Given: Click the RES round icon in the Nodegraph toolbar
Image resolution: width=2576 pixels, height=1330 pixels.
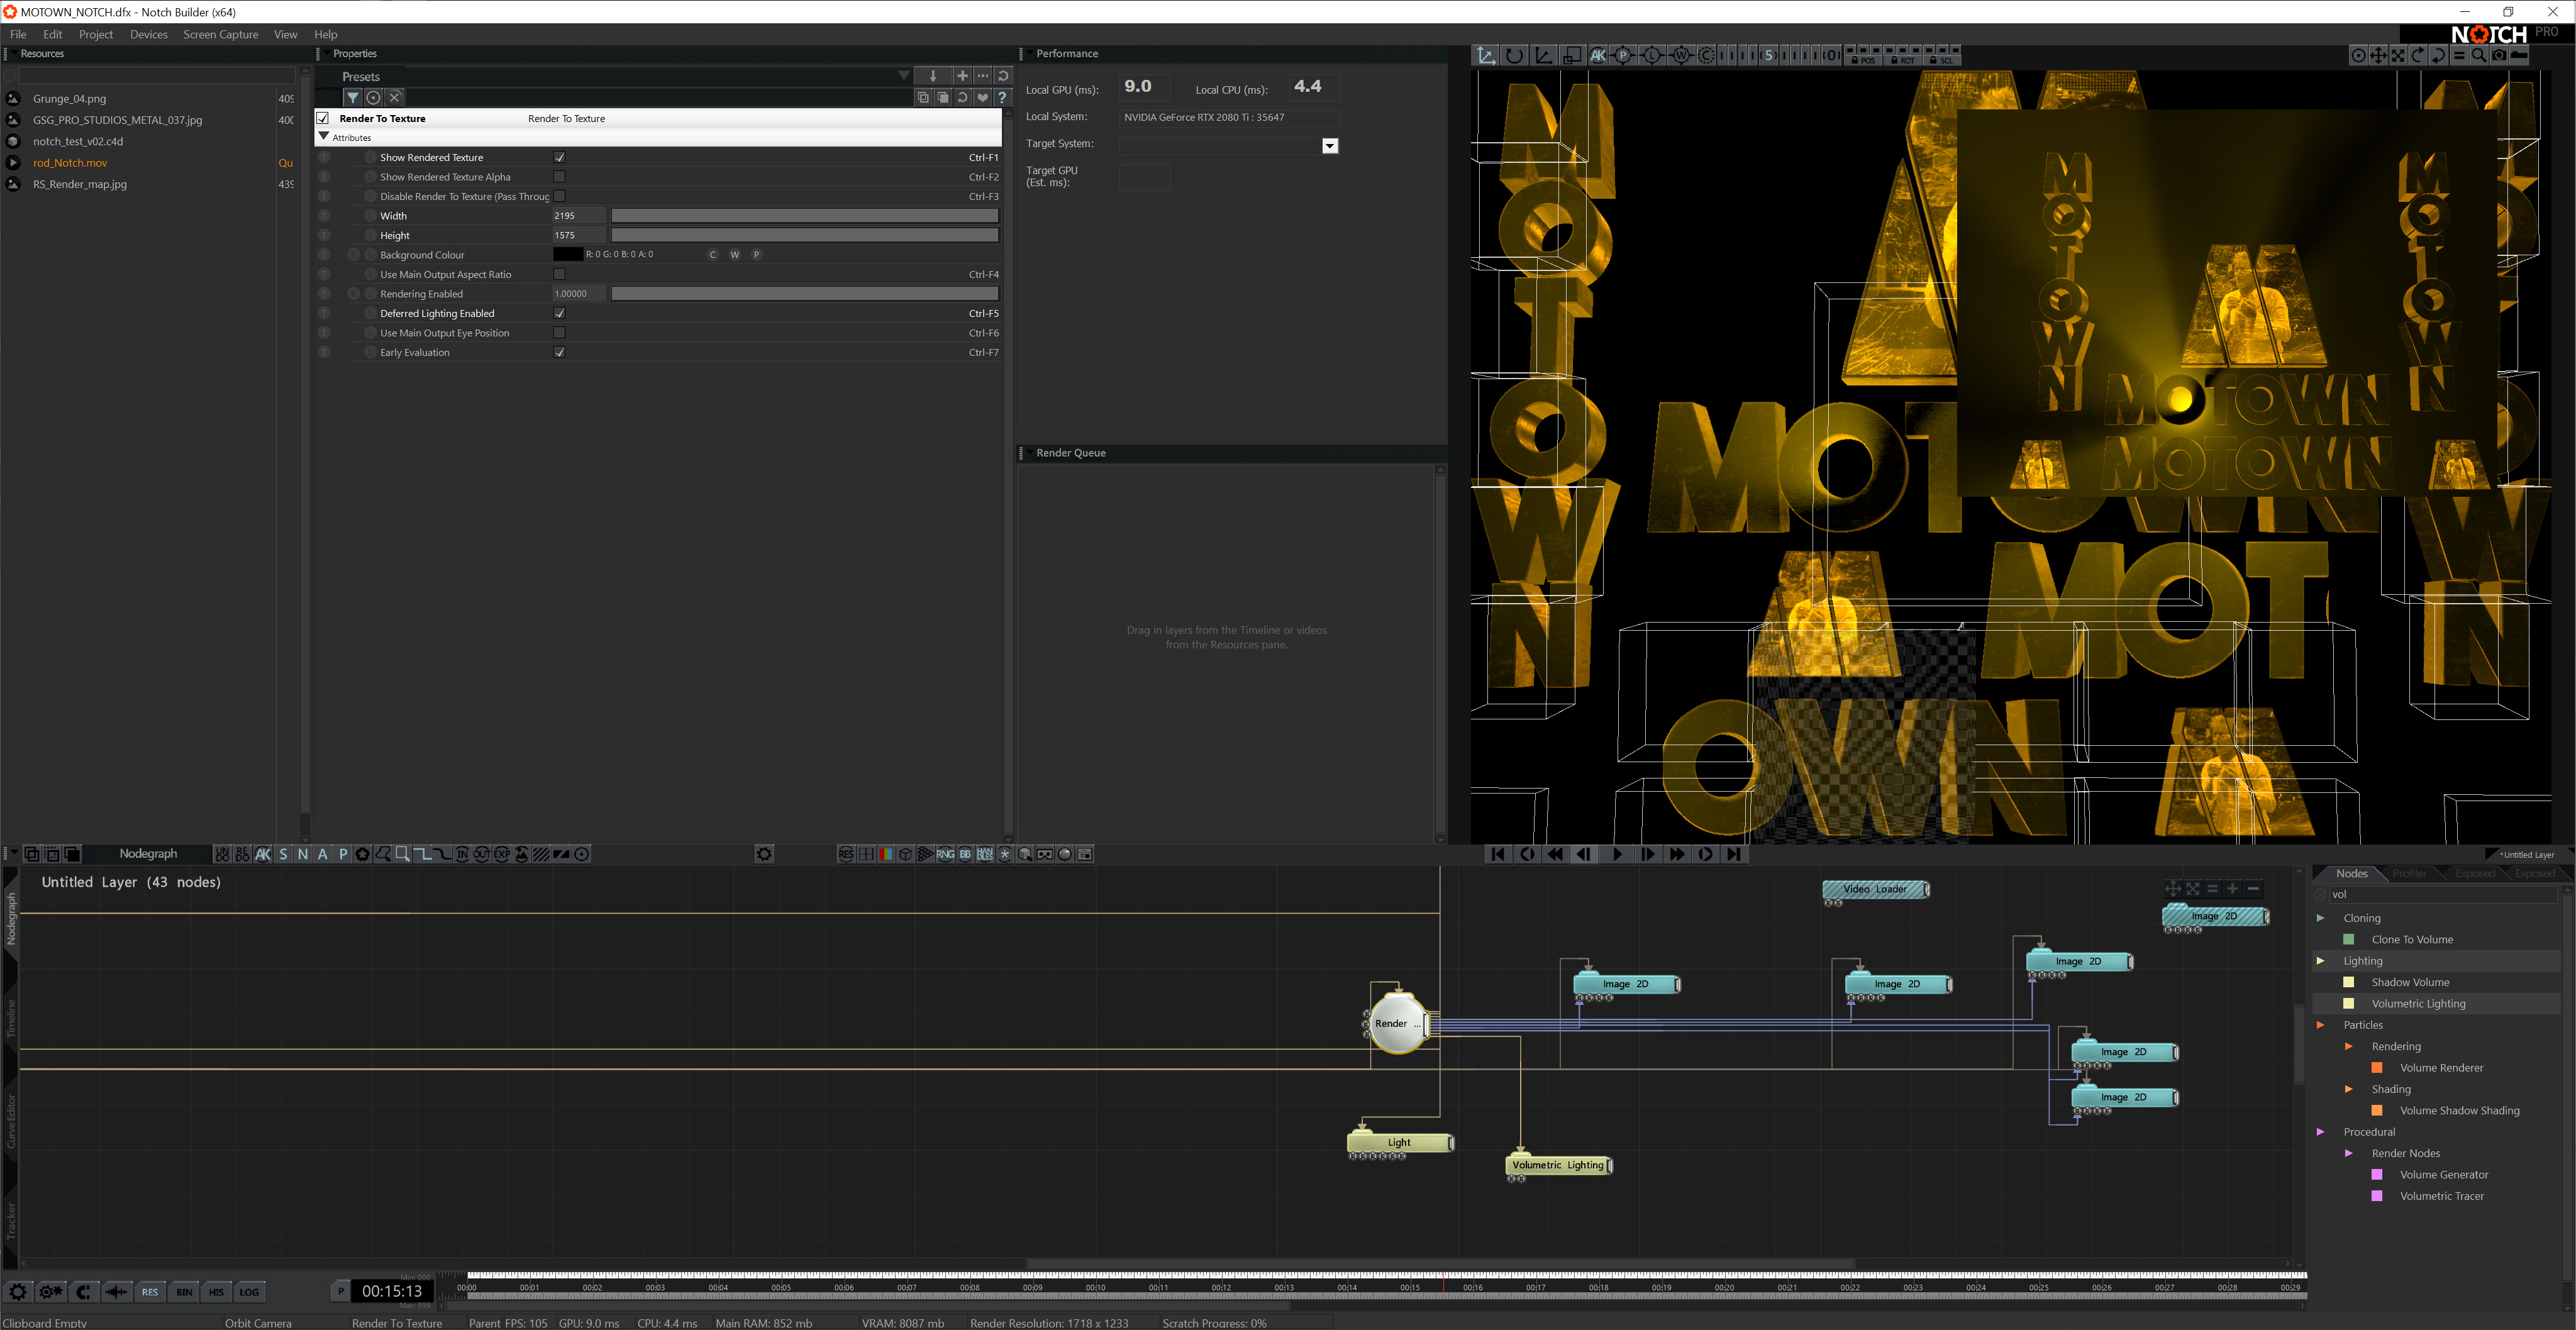Looking at the screenshot, I should pos(846,854).
